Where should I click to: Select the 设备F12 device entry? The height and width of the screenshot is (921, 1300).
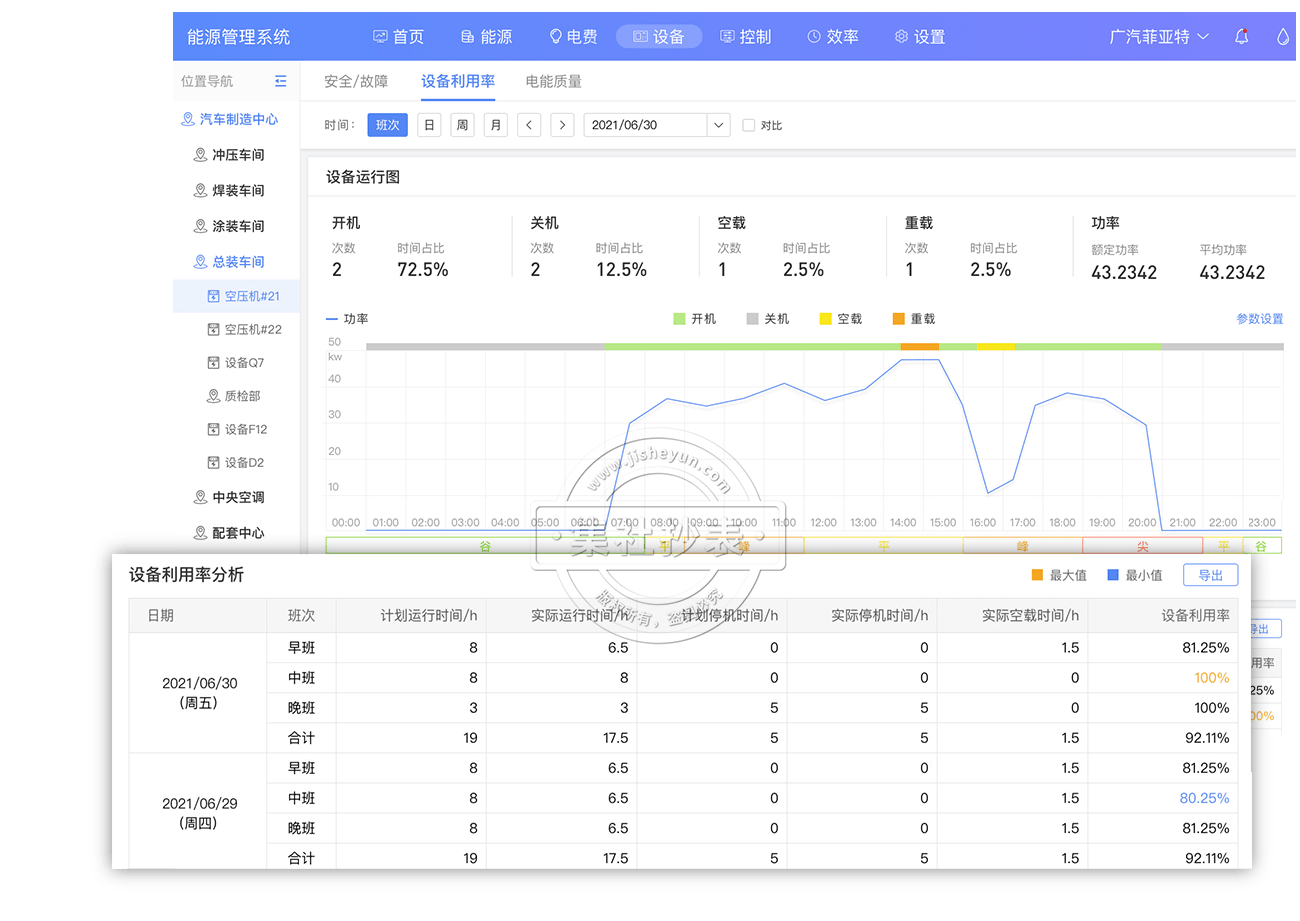[x=245, y=429]
